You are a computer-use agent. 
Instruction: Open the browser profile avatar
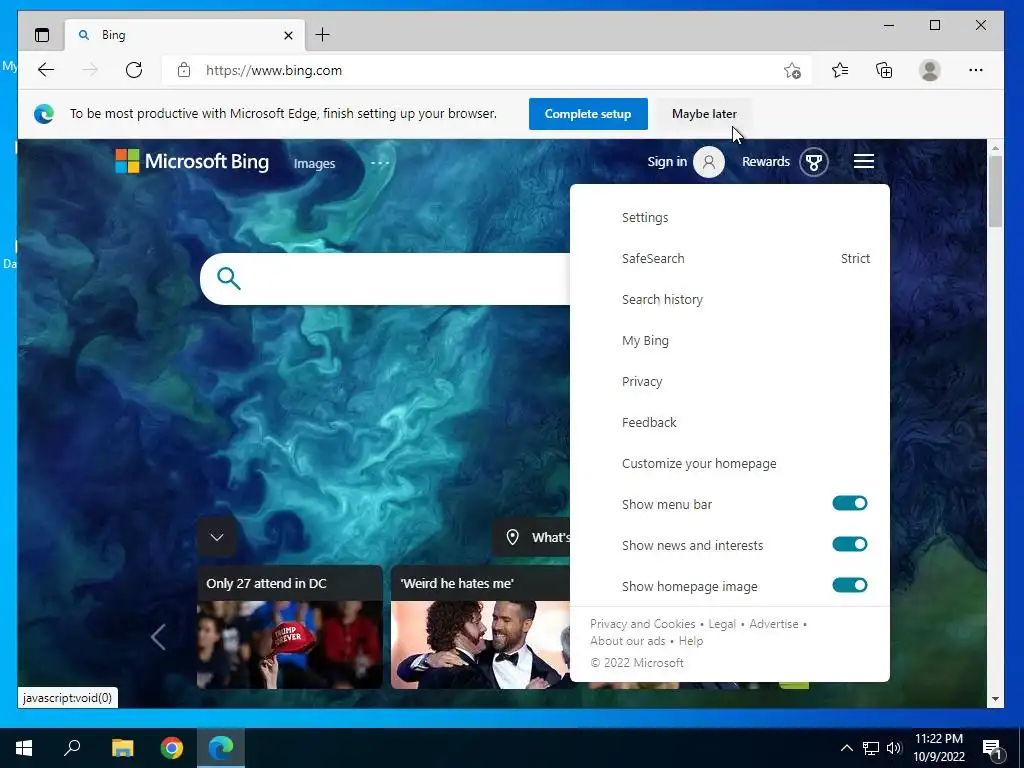point(929,70)
